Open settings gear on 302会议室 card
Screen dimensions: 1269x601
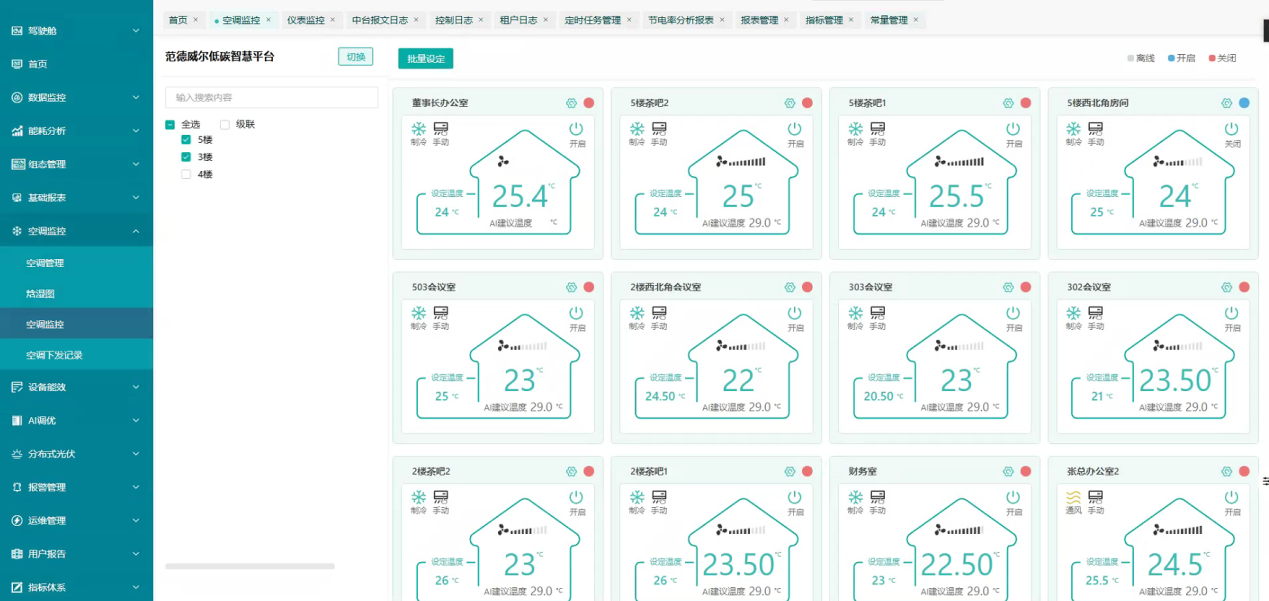[1227, 287]
